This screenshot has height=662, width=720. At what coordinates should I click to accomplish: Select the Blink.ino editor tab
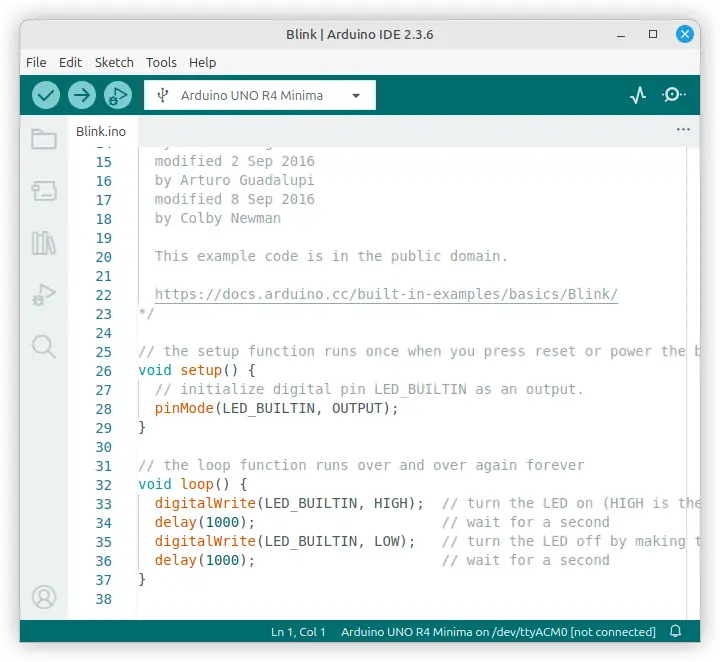tap(101, 131)
